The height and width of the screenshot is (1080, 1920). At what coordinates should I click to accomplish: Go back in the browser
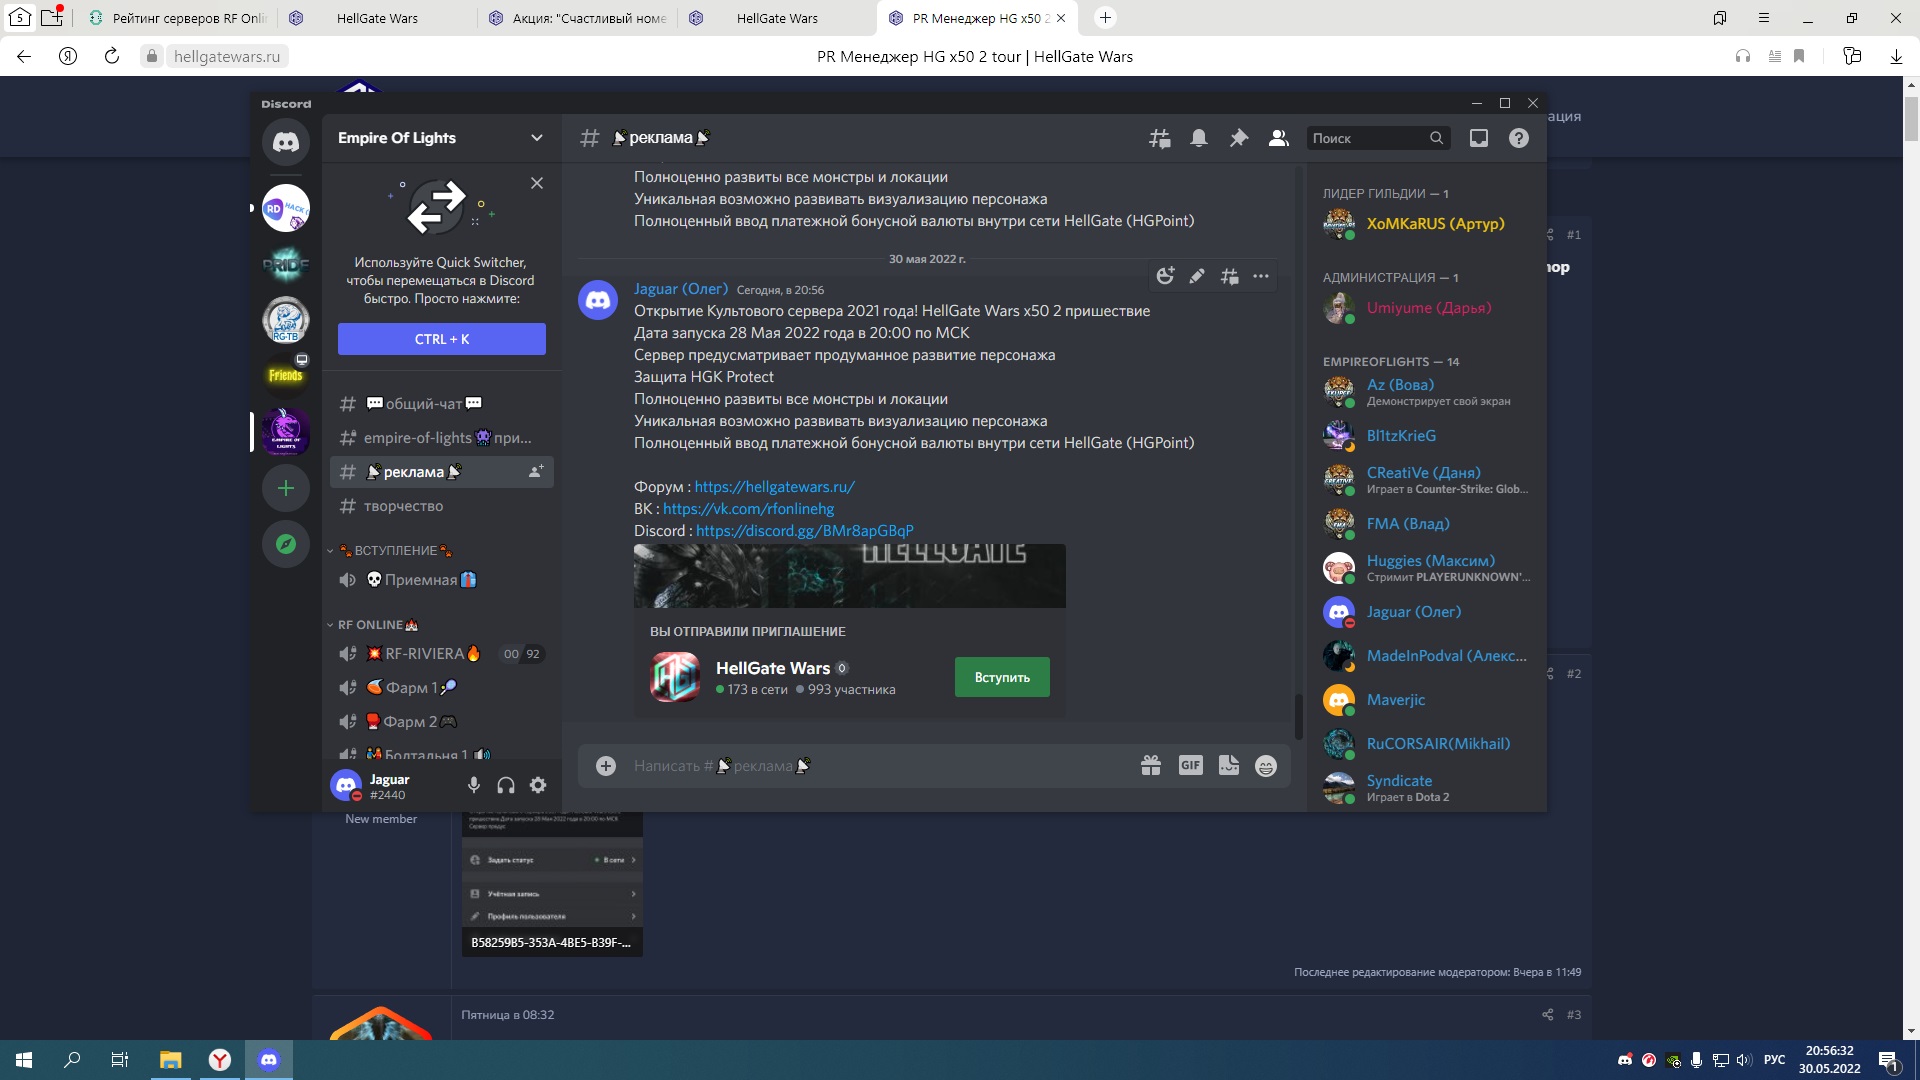pyautogui.click(x=24, y=56)
